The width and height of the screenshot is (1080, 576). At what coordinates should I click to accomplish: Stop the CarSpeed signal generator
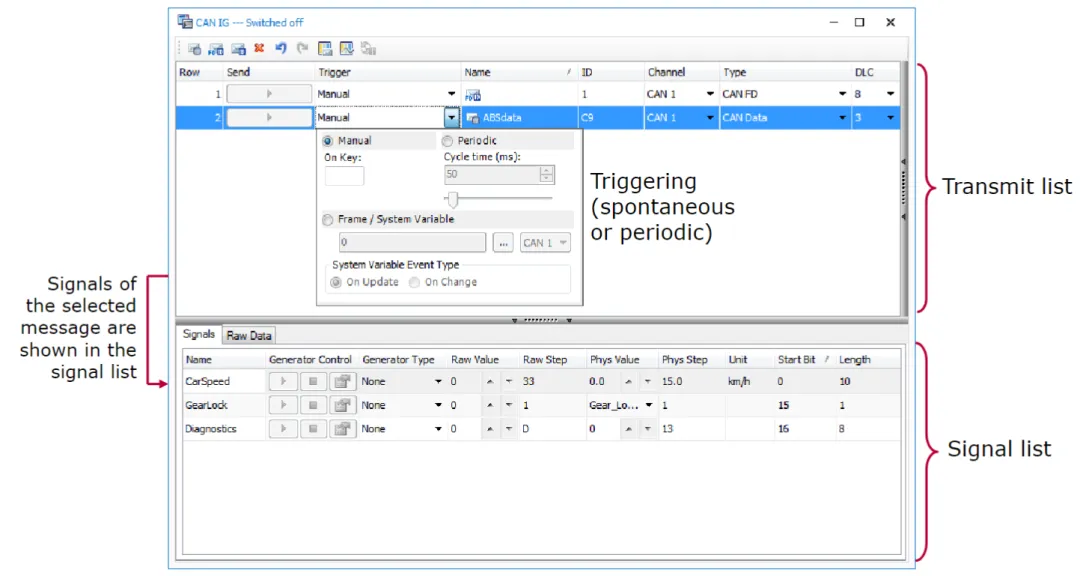[x=313, y=382]
